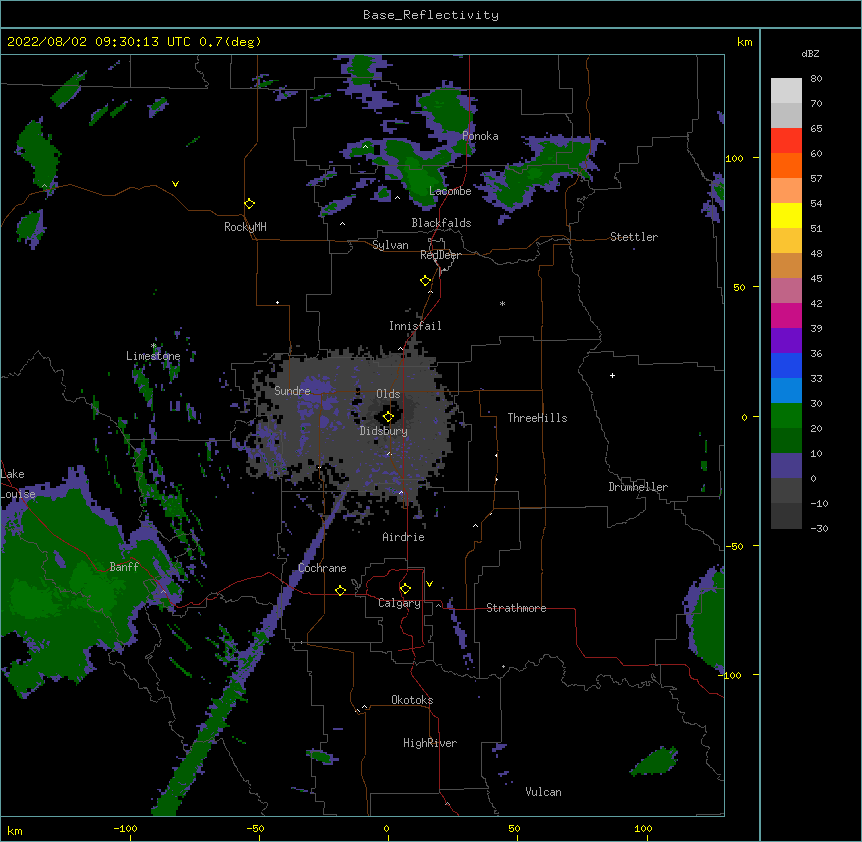Click the yellow marker at Calgary

[405, 589]
